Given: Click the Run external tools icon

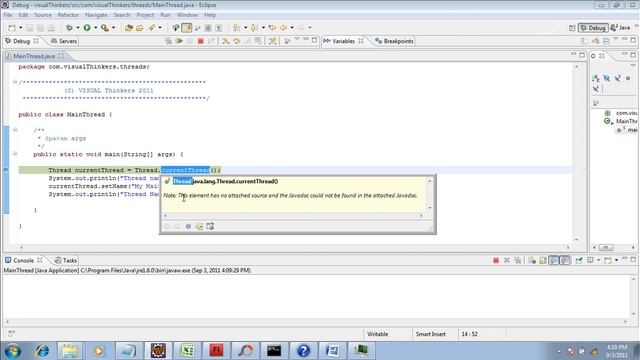Looking at the screenshot, I should coord(105,28).
